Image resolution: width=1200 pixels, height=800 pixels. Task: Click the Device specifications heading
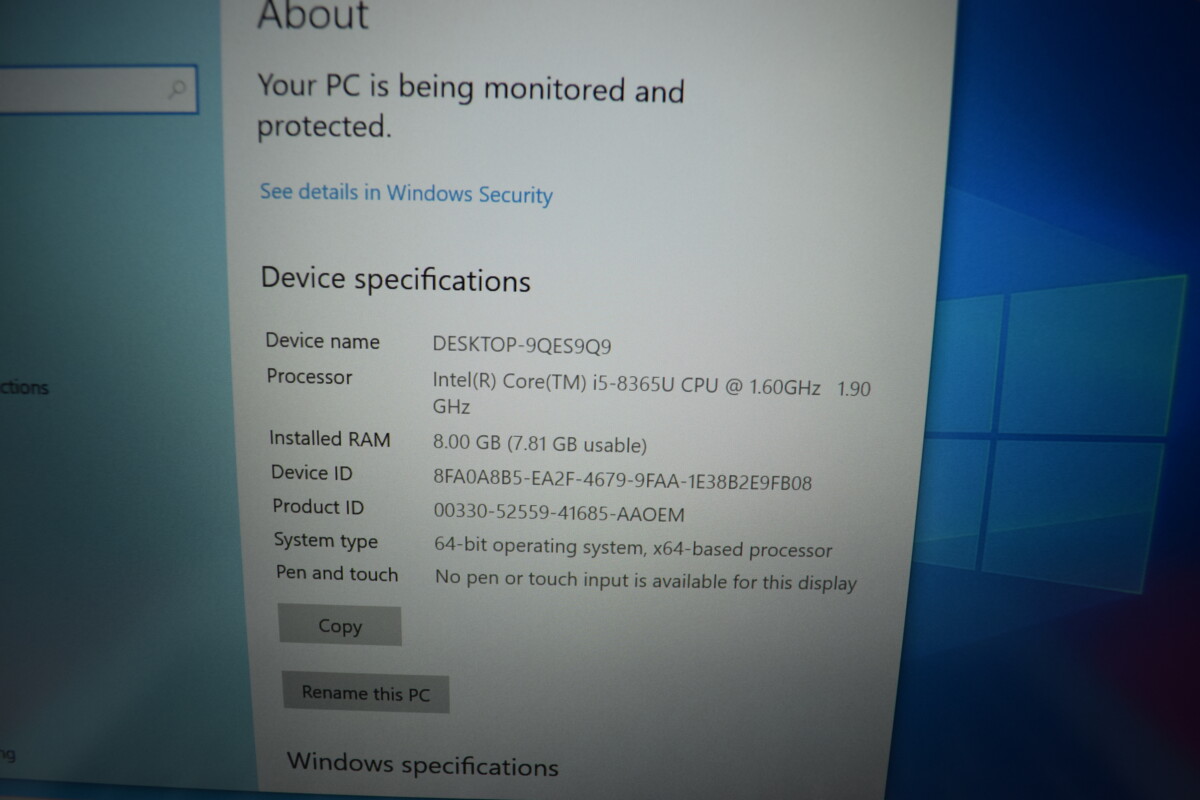tap(395, 279)
